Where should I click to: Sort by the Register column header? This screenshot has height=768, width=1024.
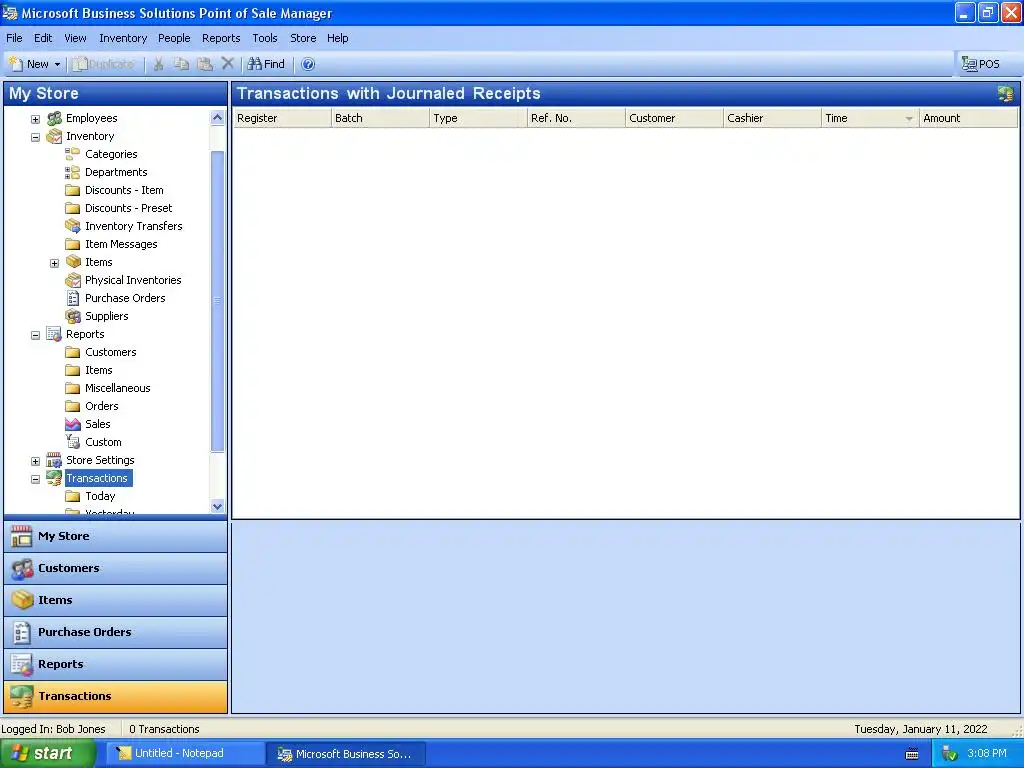(282, 118)
